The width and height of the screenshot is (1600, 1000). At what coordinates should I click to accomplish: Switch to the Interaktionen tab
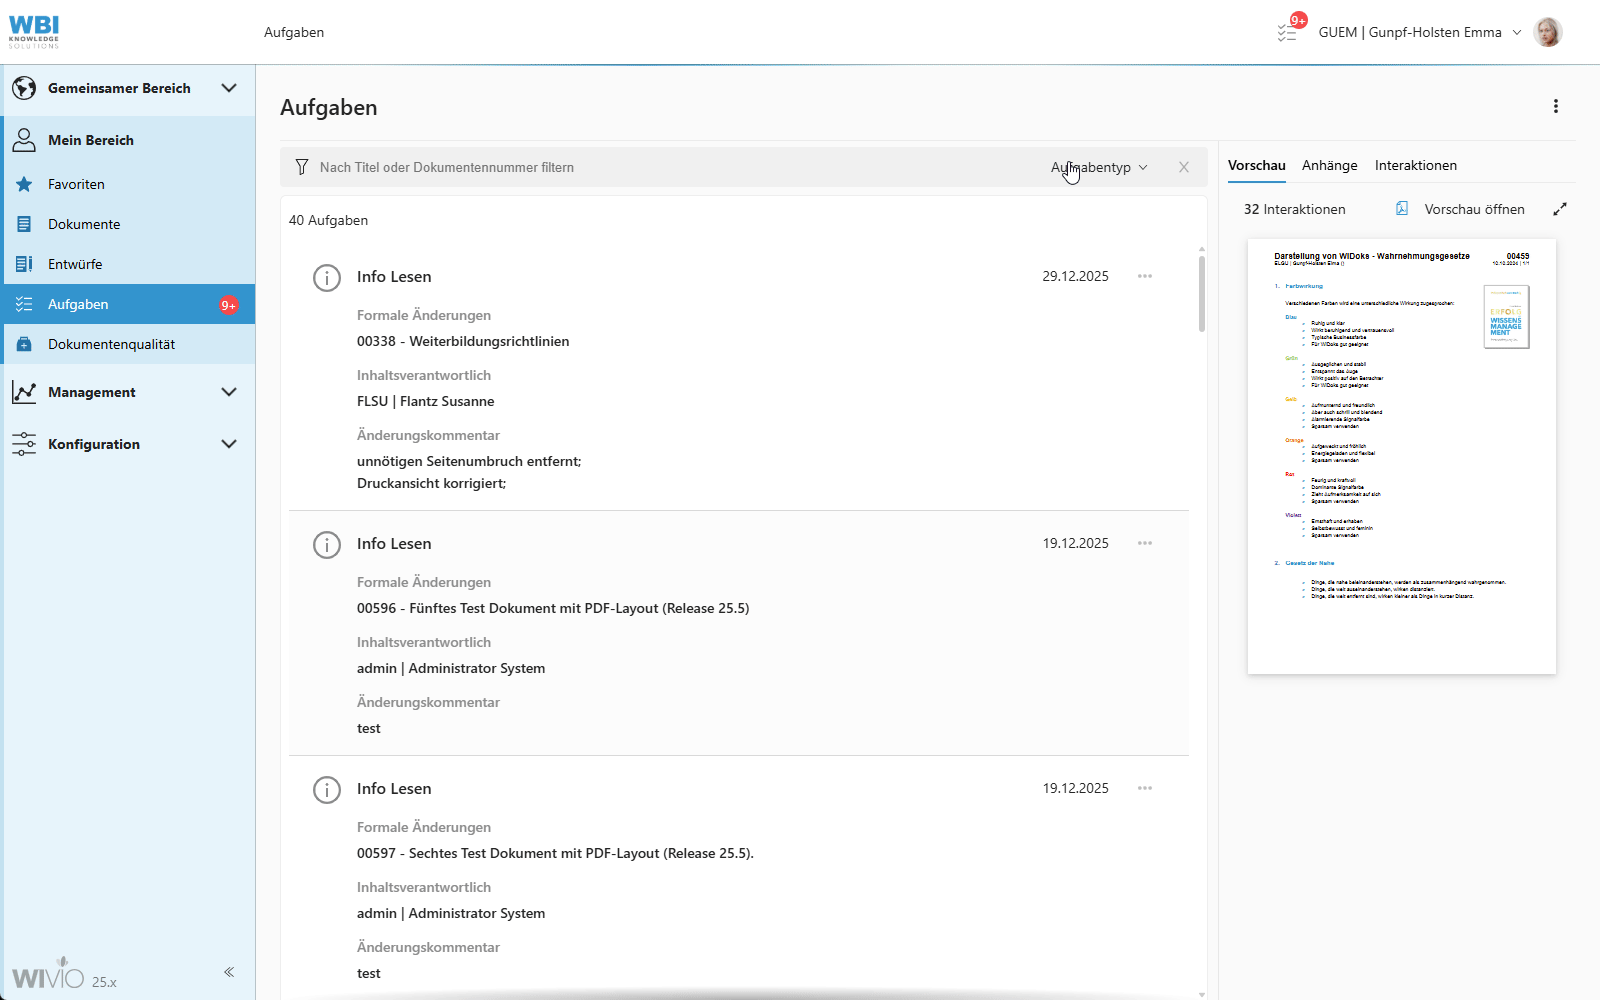click(1415, 165)
